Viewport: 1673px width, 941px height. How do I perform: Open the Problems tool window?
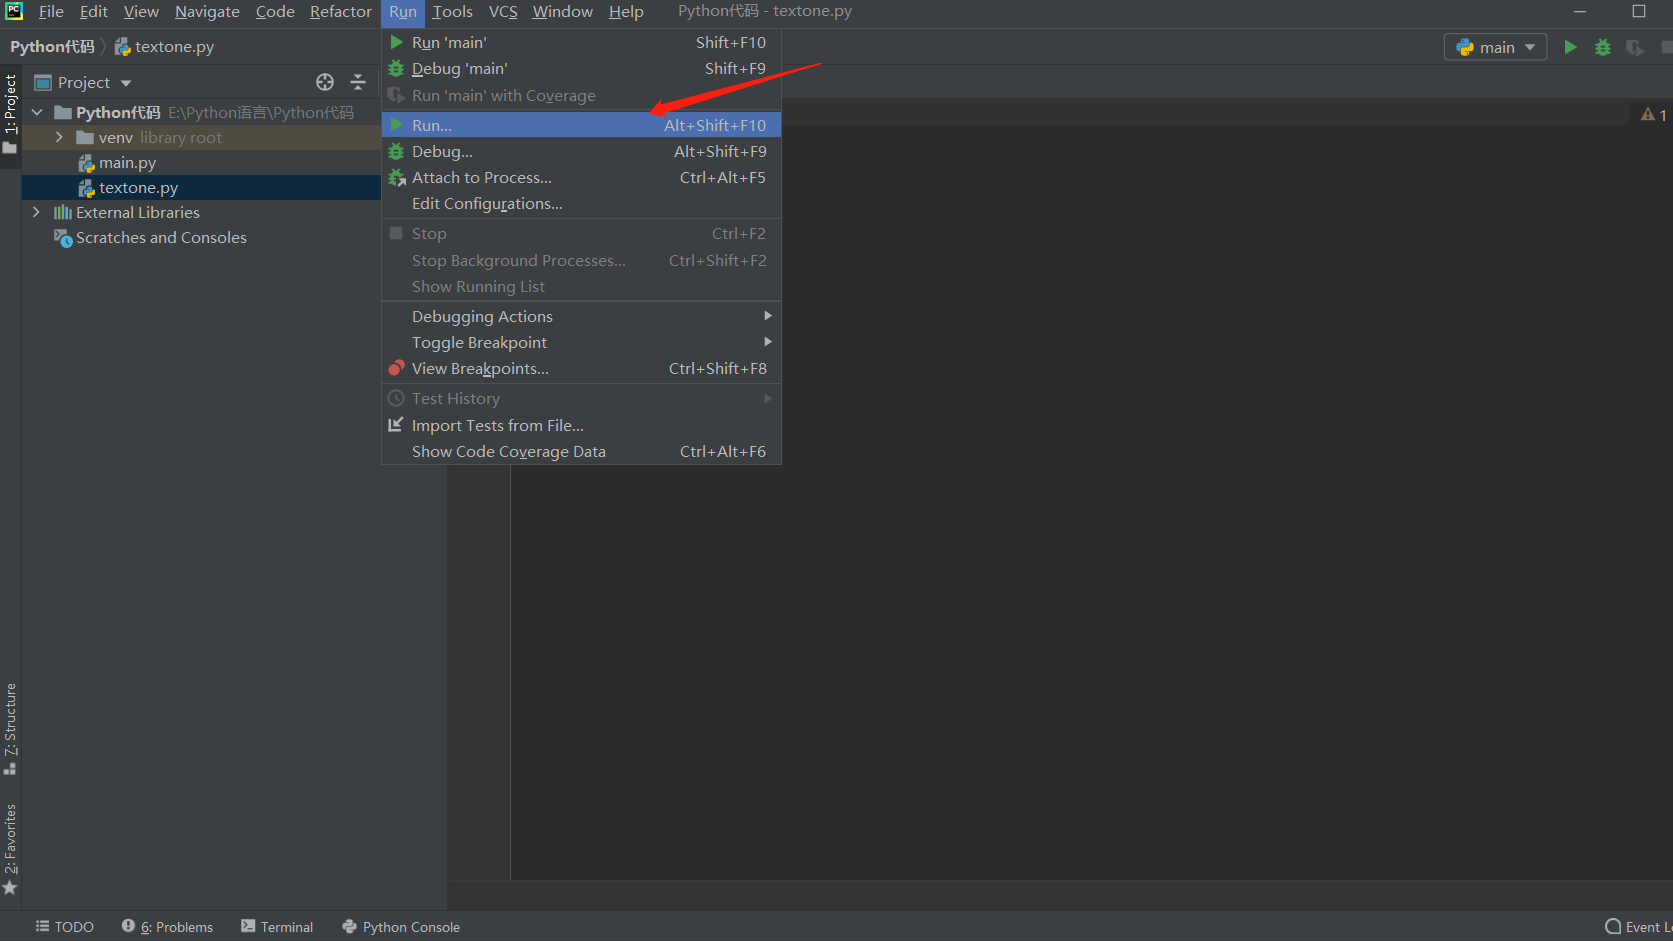168,927
